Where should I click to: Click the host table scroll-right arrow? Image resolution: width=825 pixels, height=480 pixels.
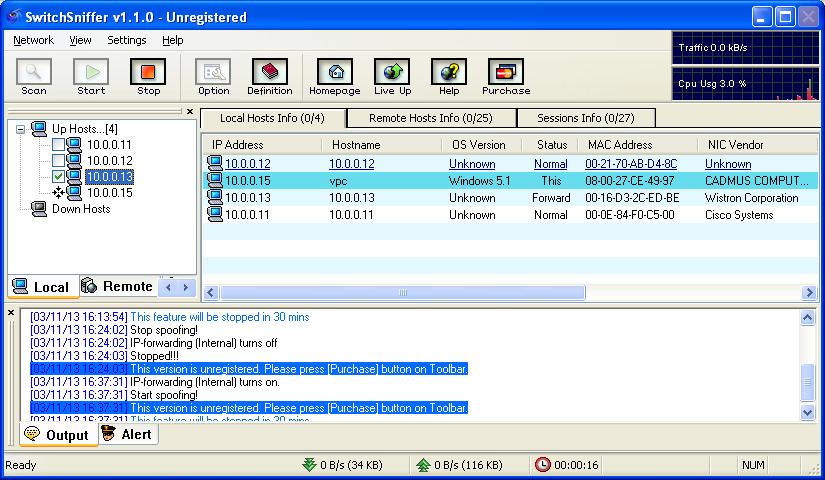click(809, 292)
